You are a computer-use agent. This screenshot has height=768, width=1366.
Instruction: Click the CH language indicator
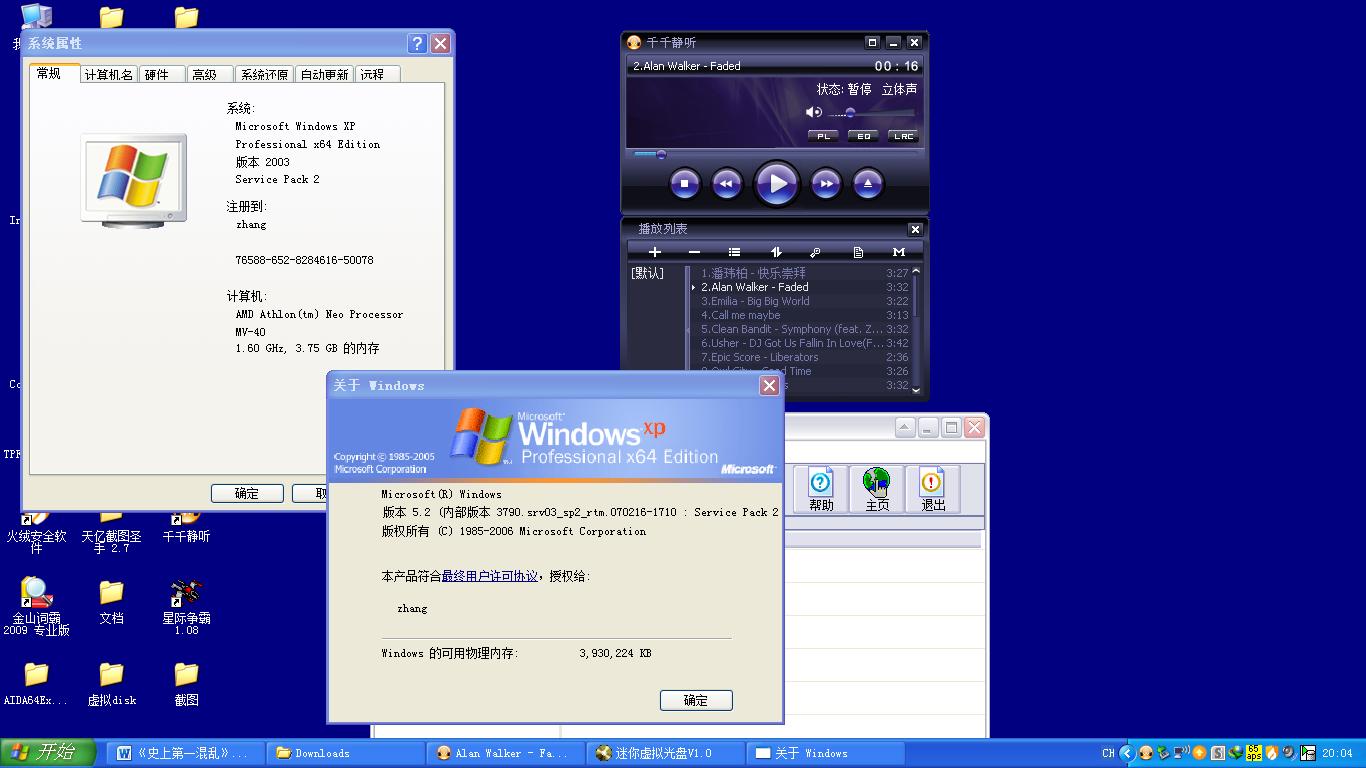pos(1108,753)
